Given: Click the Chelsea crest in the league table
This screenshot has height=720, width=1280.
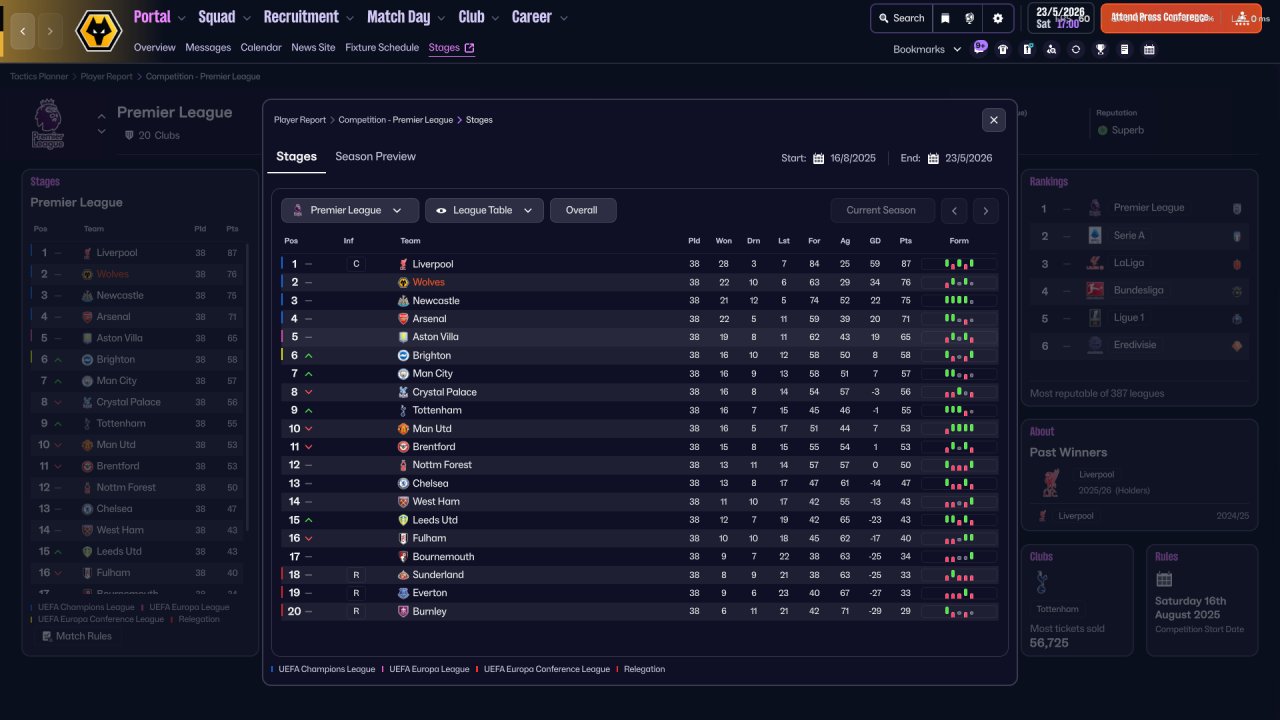Looking at the screenshot, I should [403, 483].
